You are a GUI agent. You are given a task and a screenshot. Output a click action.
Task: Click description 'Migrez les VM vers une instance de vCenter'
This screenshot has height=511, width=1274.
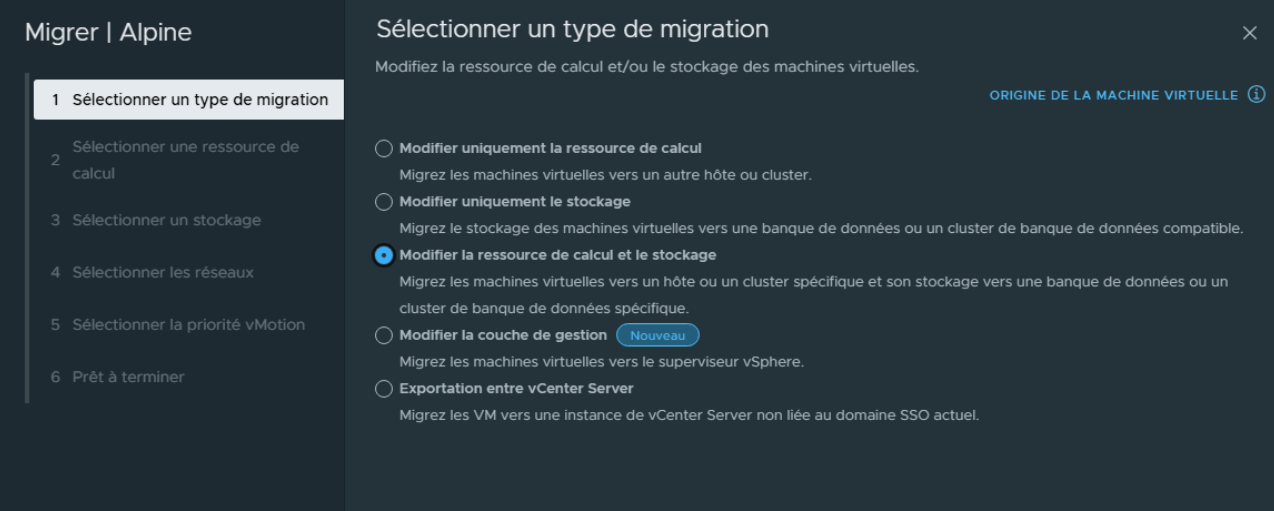tap(688, 415)
